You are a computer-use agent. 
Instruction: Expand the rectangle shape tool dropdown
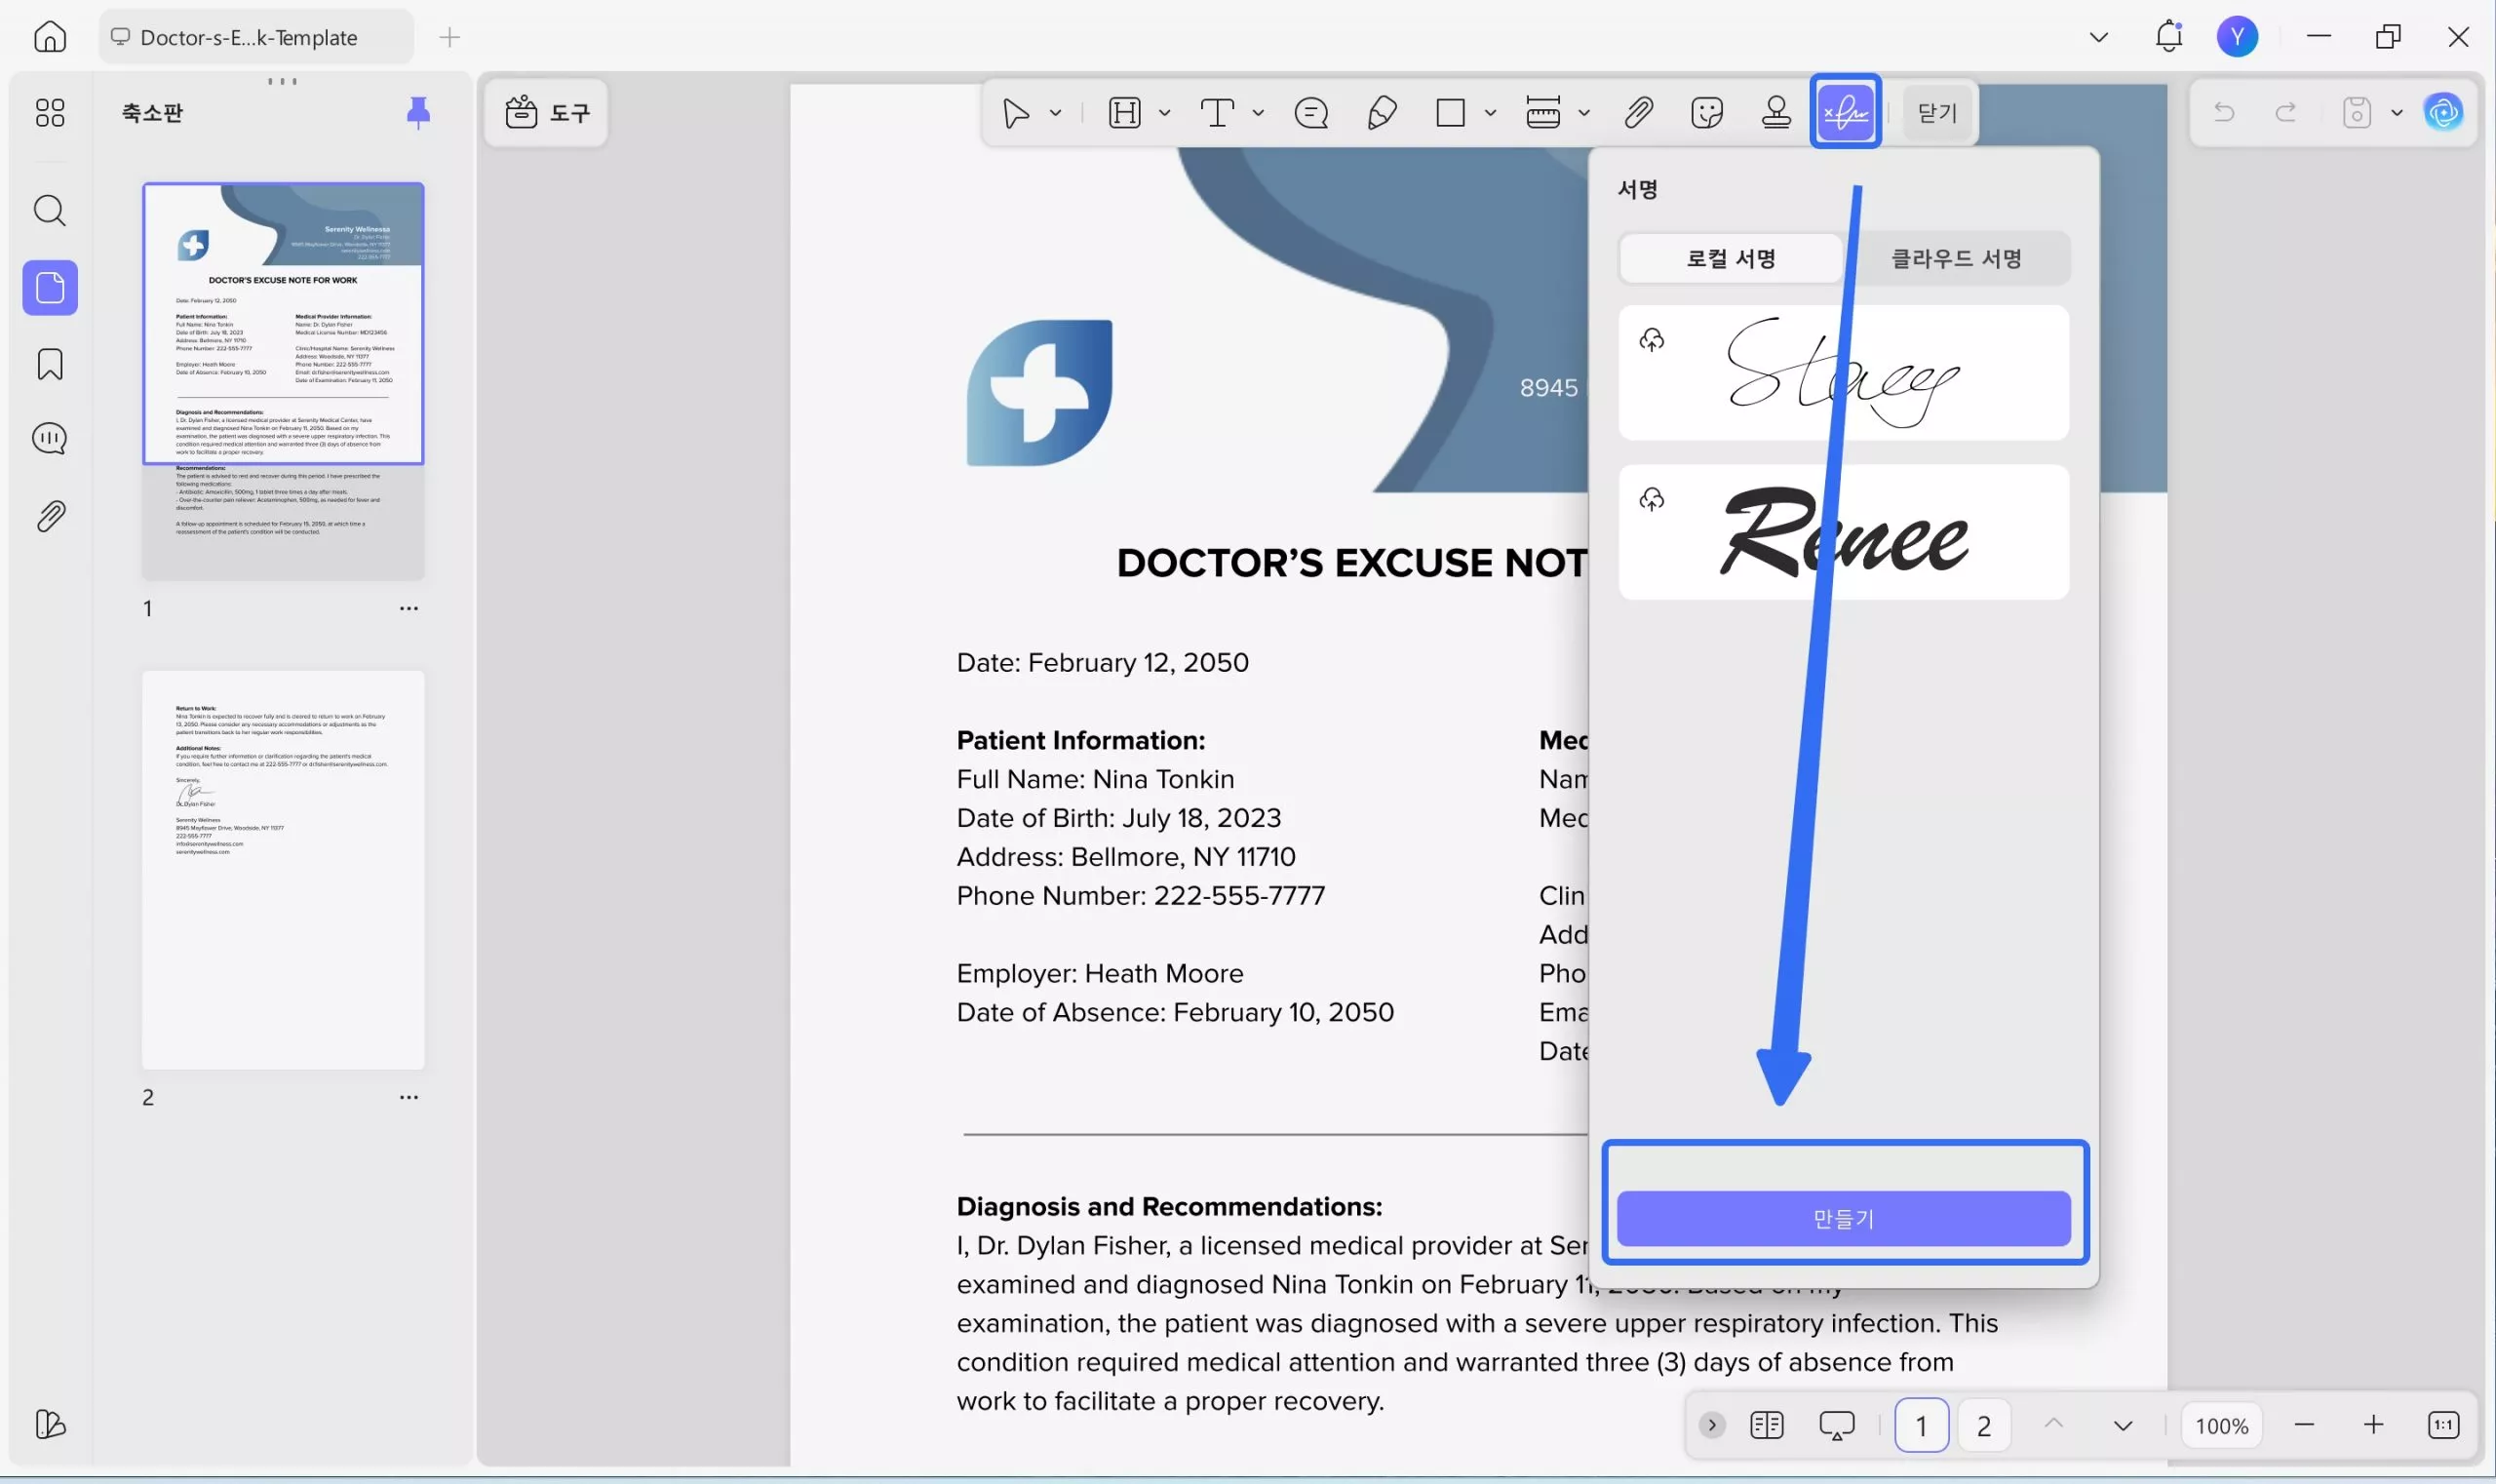click(1490, 113)
